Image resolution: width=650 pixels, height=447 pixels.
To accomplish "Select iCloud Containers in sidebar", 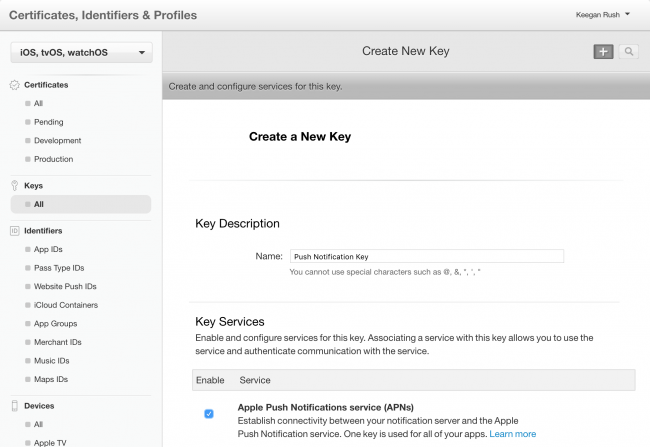I will 65,305.
